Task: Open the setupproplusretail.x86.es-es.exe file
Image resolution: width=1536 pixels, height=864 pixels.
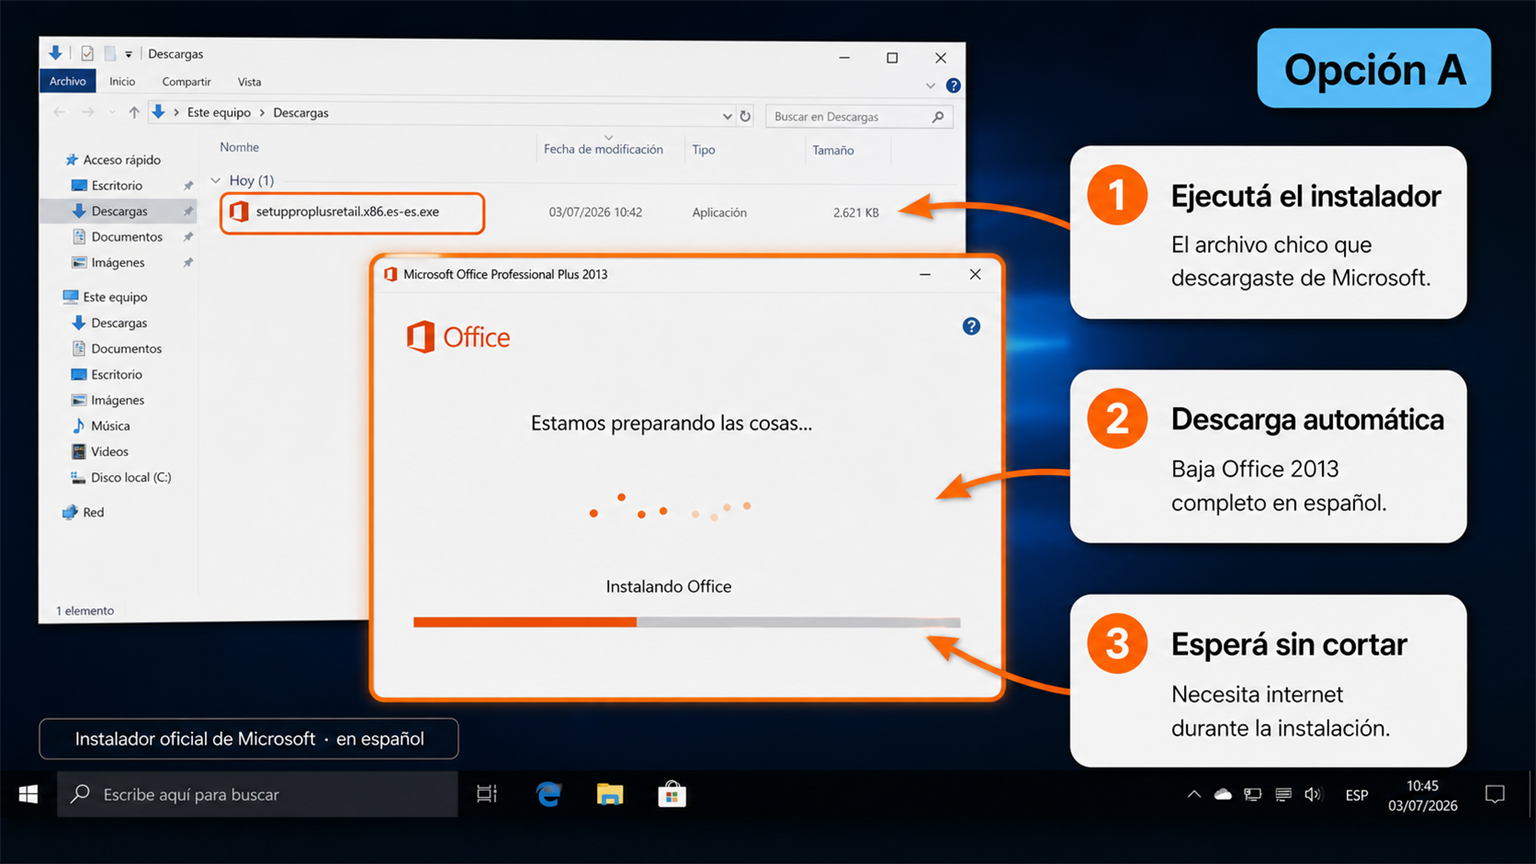Action: pyautogui.click(x=347, y=212)
